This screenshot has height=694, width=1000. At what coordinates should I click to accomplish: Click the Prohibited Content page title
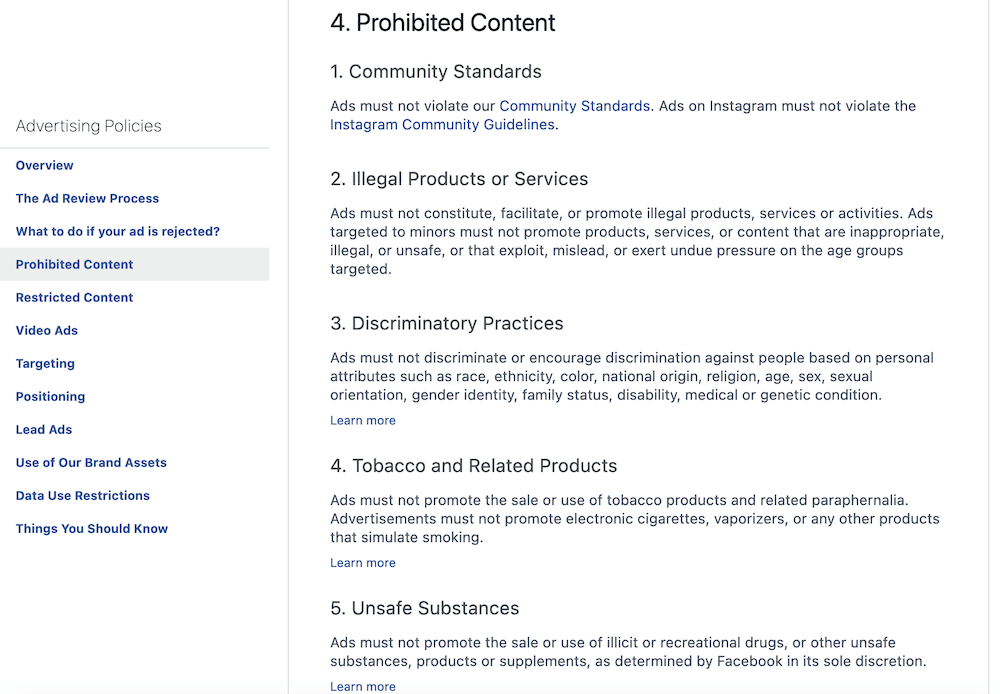(443, 22)
